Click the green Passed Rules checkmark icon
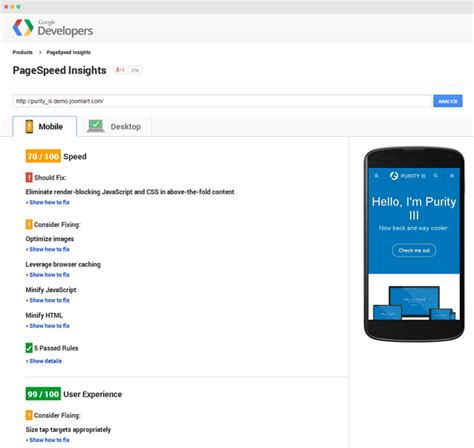Screen dimensions: 474x448 tap(29, 348)
